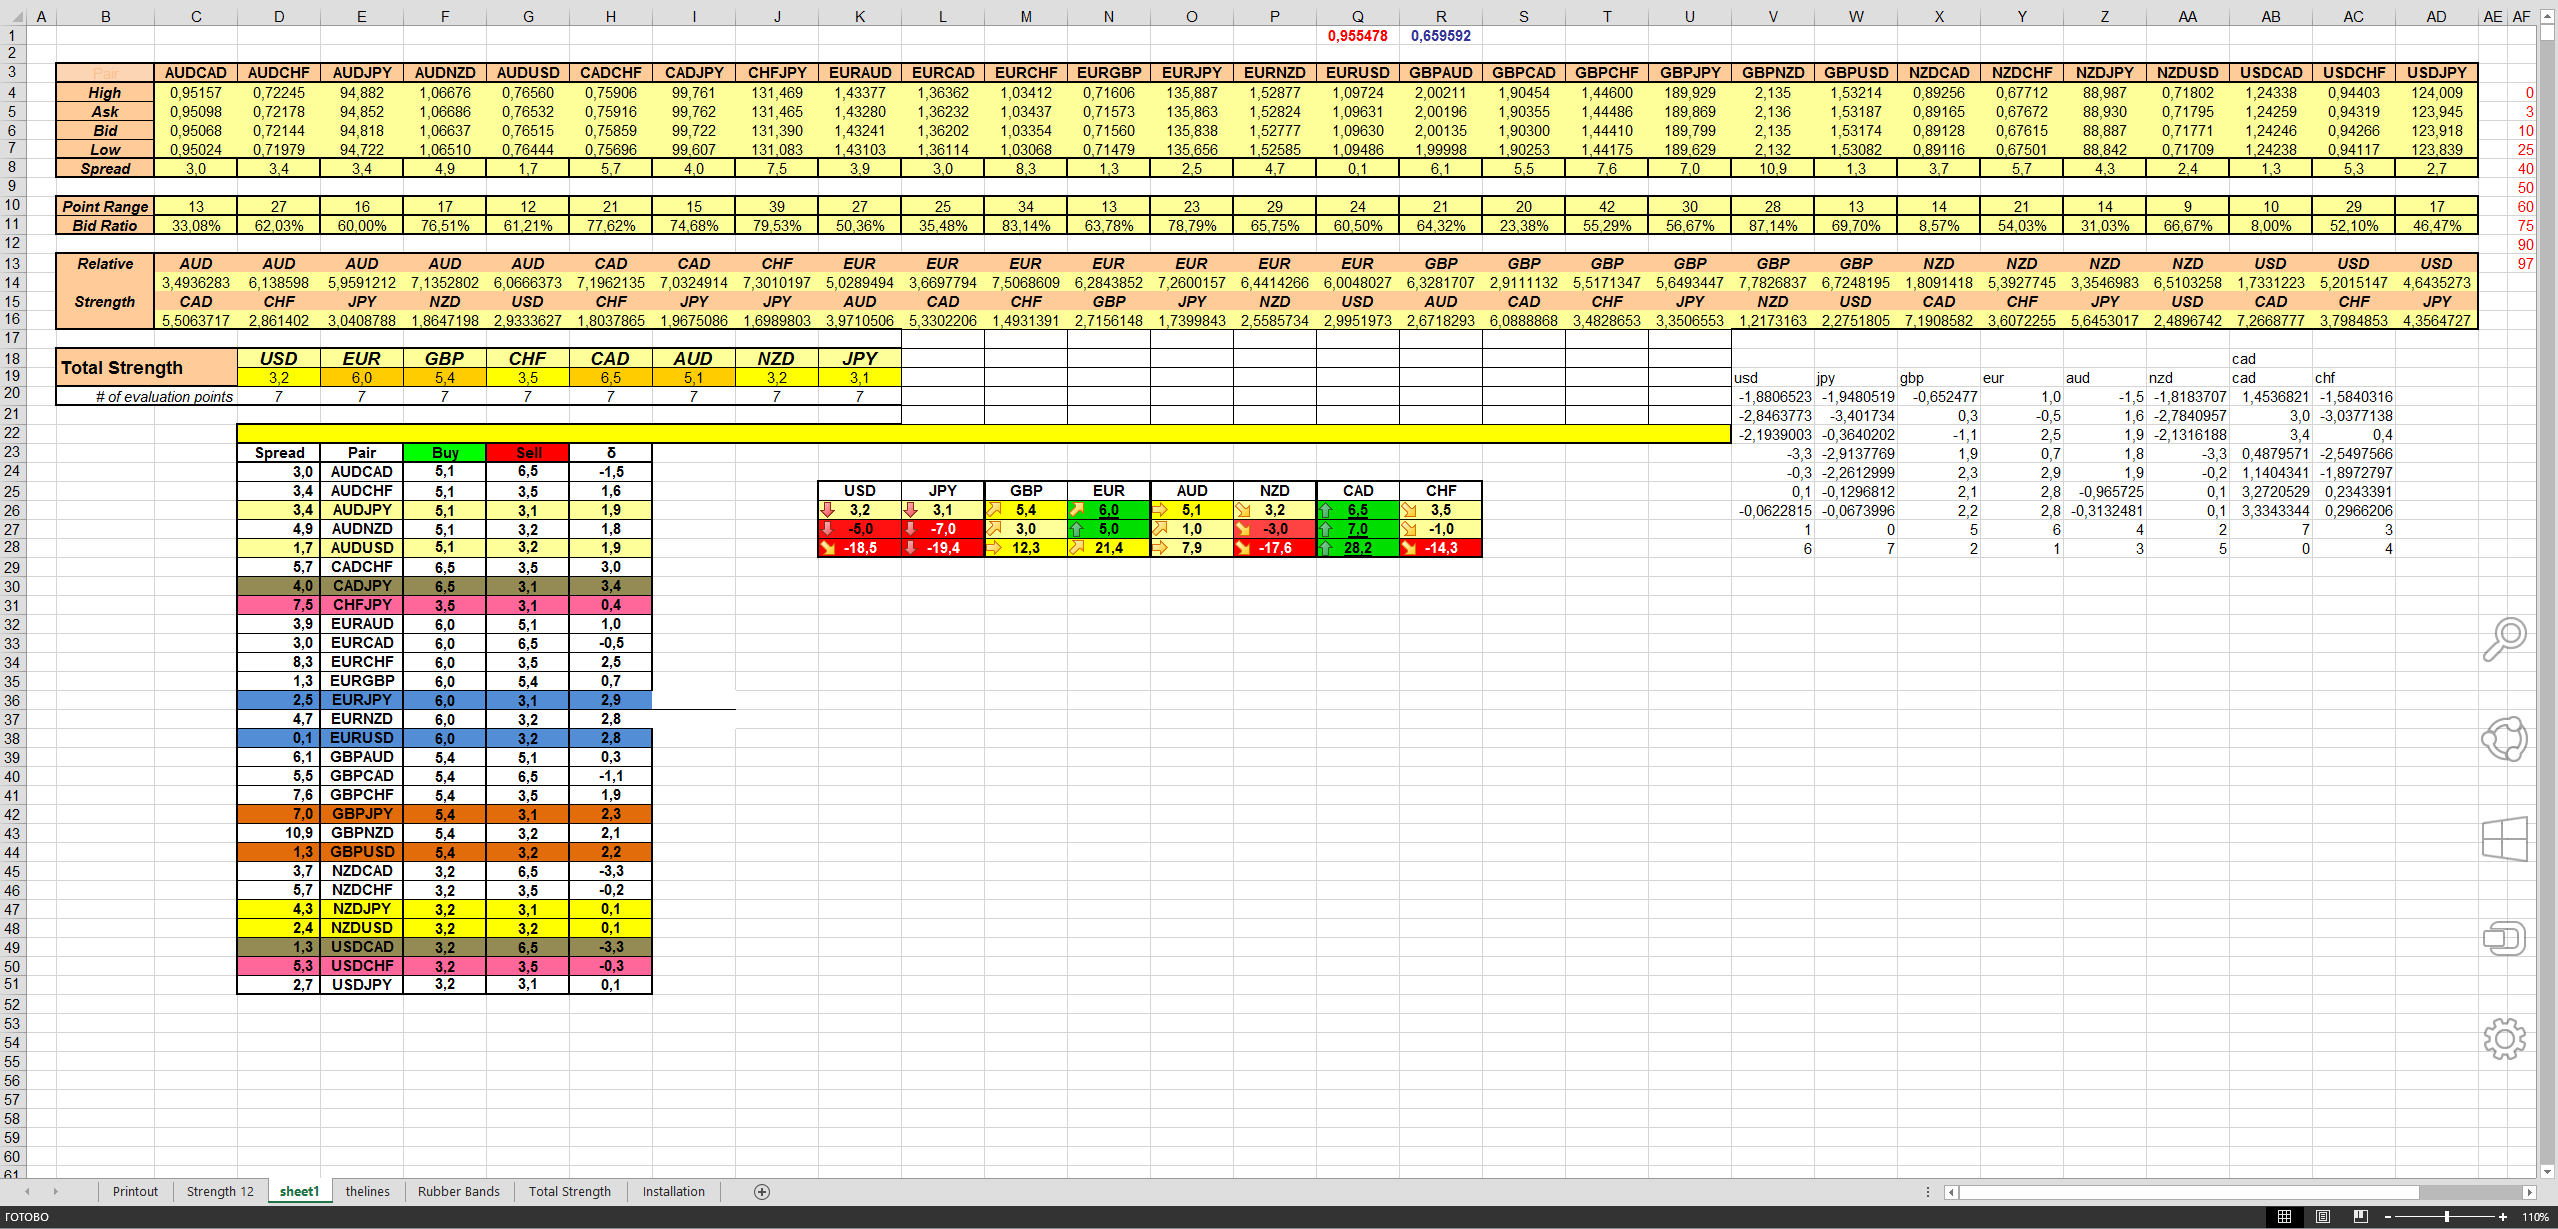2558x1229 pixels.
Task: Select the GBPNZD spread value 10,9 in row 8
Action: click(1773, 168)
